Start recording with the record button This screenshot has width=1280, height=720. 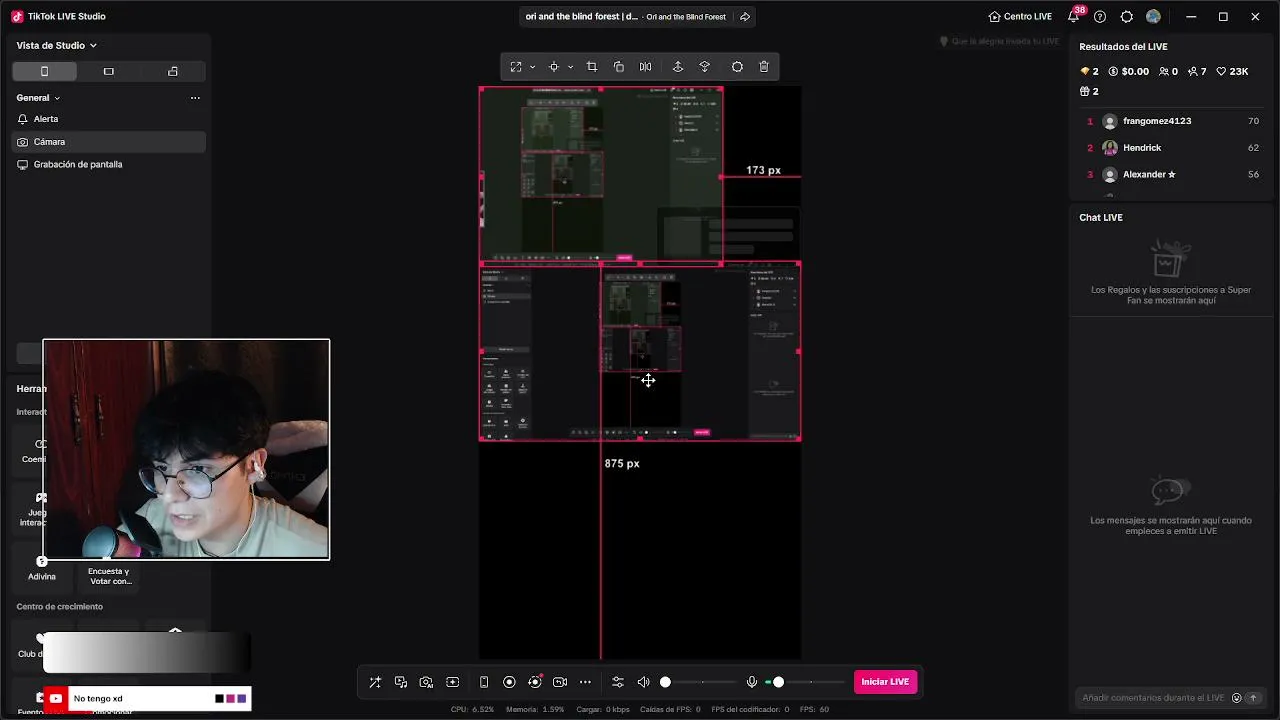(x=509, y=682)
